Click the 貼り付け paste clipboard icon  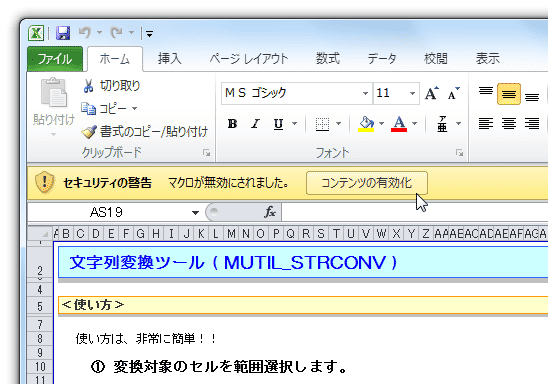pos(53,93)
